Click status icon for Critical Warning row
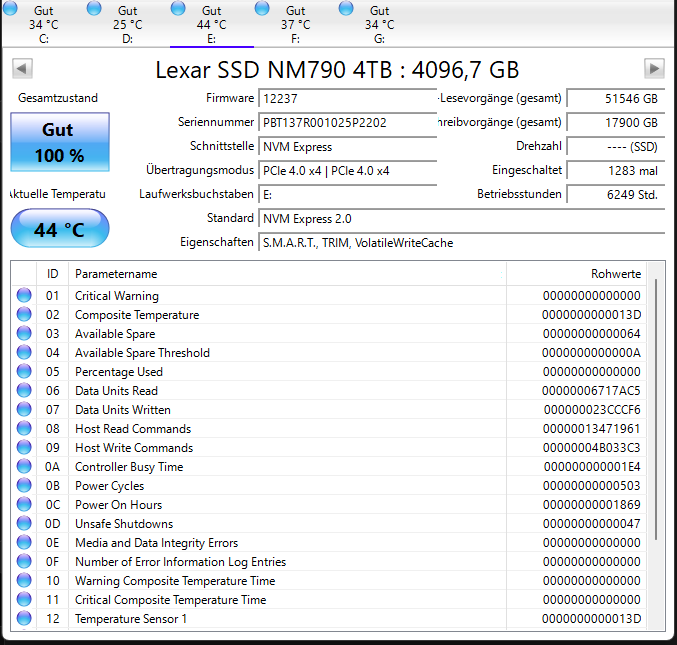The height and width of the screenshot is (645, 677). [24, 295]
